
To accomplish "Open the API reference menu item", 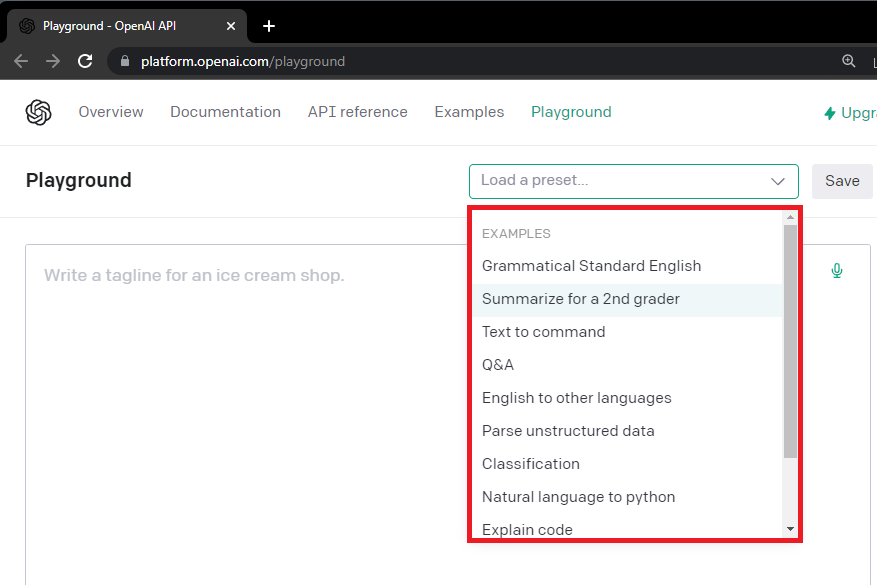I will [x=357, y=112].
